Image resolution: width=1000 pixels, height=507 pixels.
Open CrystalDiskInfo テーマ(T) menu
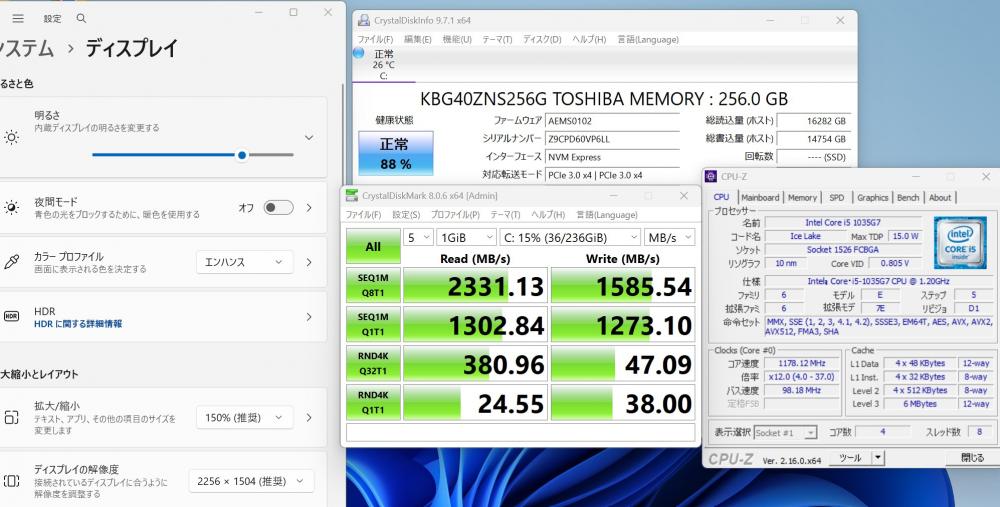[497, 40]
